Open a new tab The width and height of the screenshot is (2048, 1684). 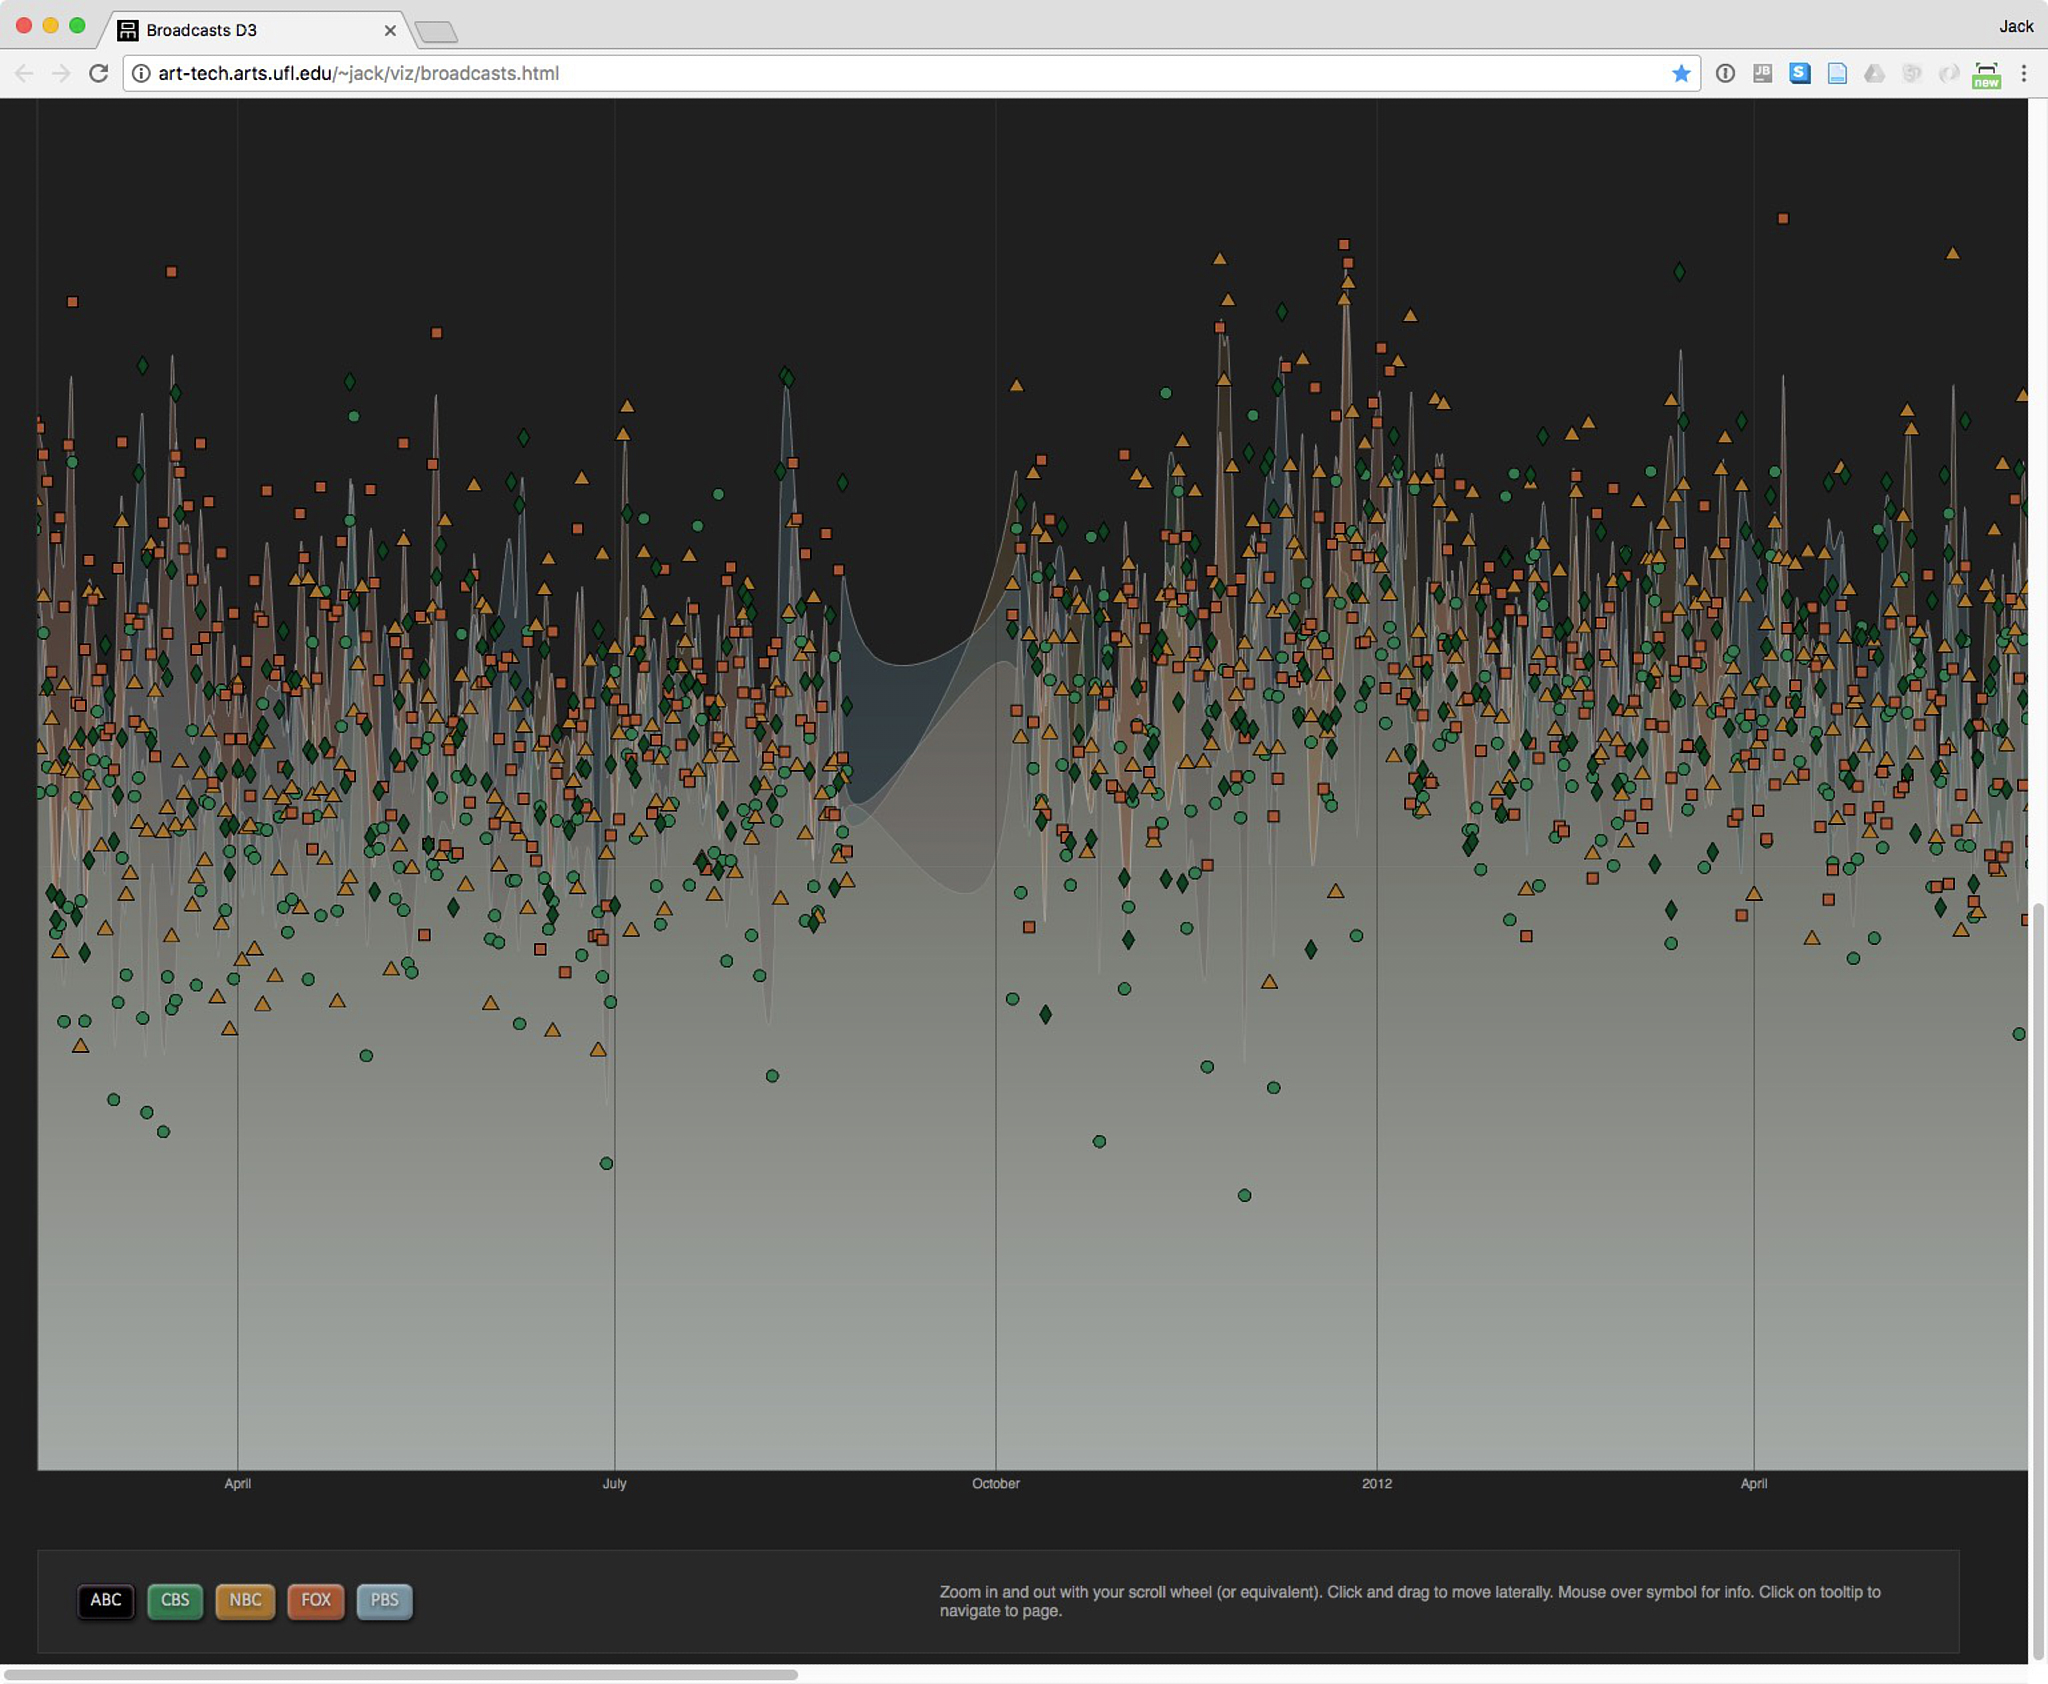436,32
